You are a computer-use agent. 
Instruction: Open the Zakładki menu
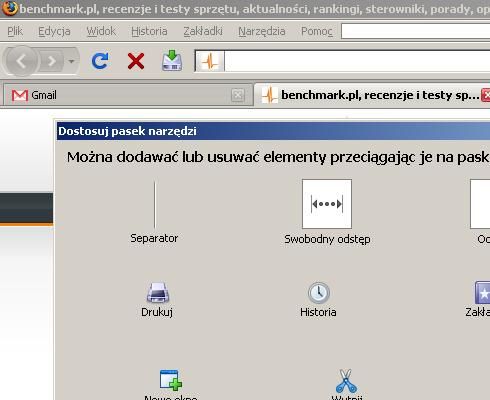[x=203, y=31]
